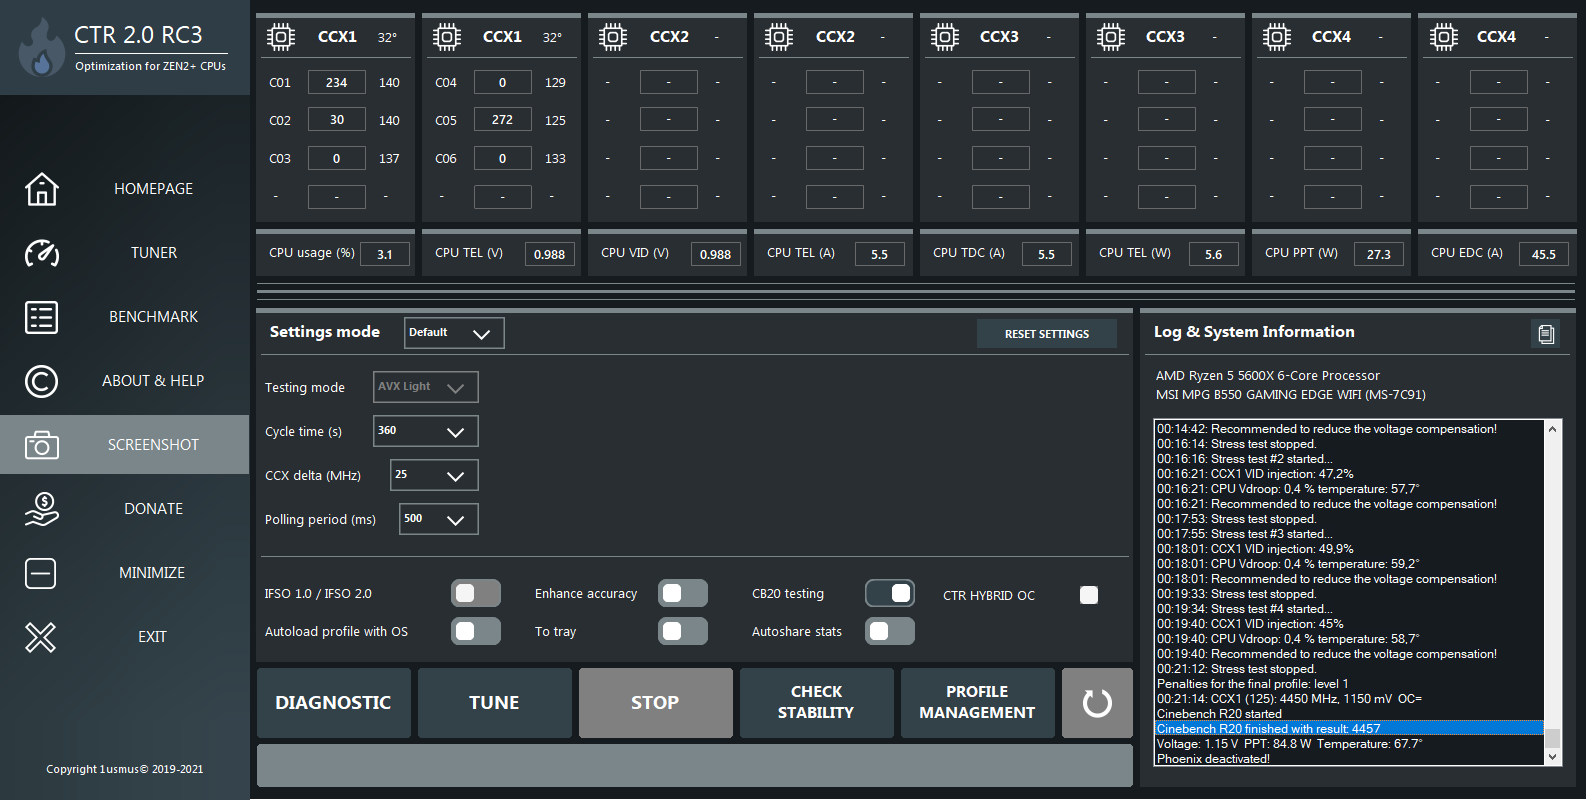
Task: Open the TUNER page
Action: click(153, 253)
